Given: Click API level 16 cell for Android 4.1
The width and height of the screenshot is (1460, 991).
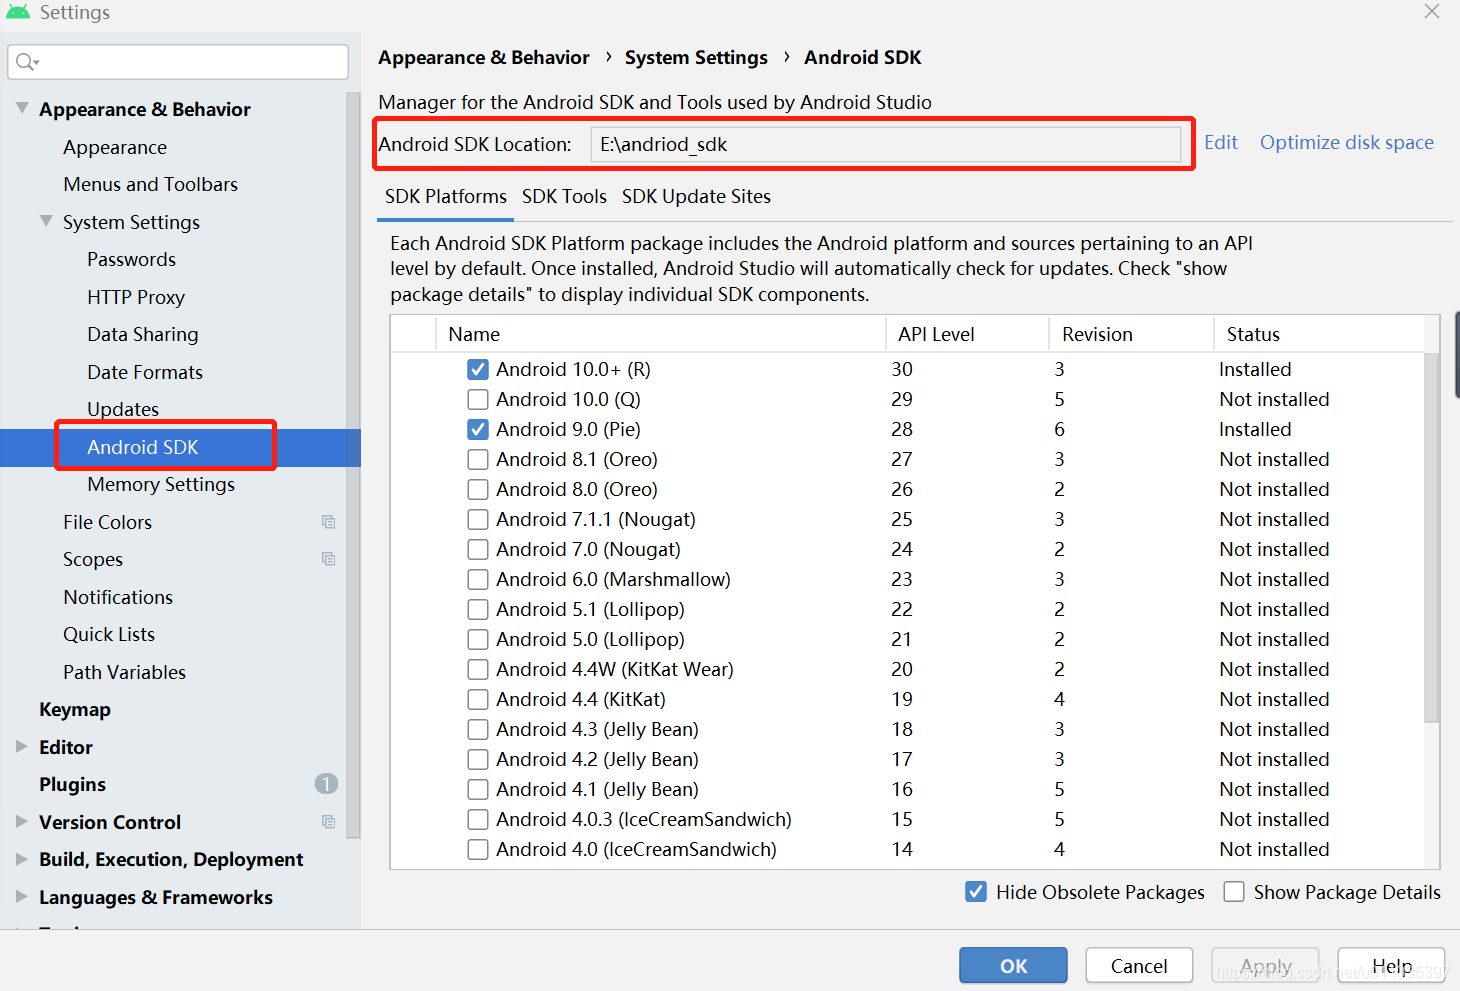Looking at the screenshot, I should 902,789.
